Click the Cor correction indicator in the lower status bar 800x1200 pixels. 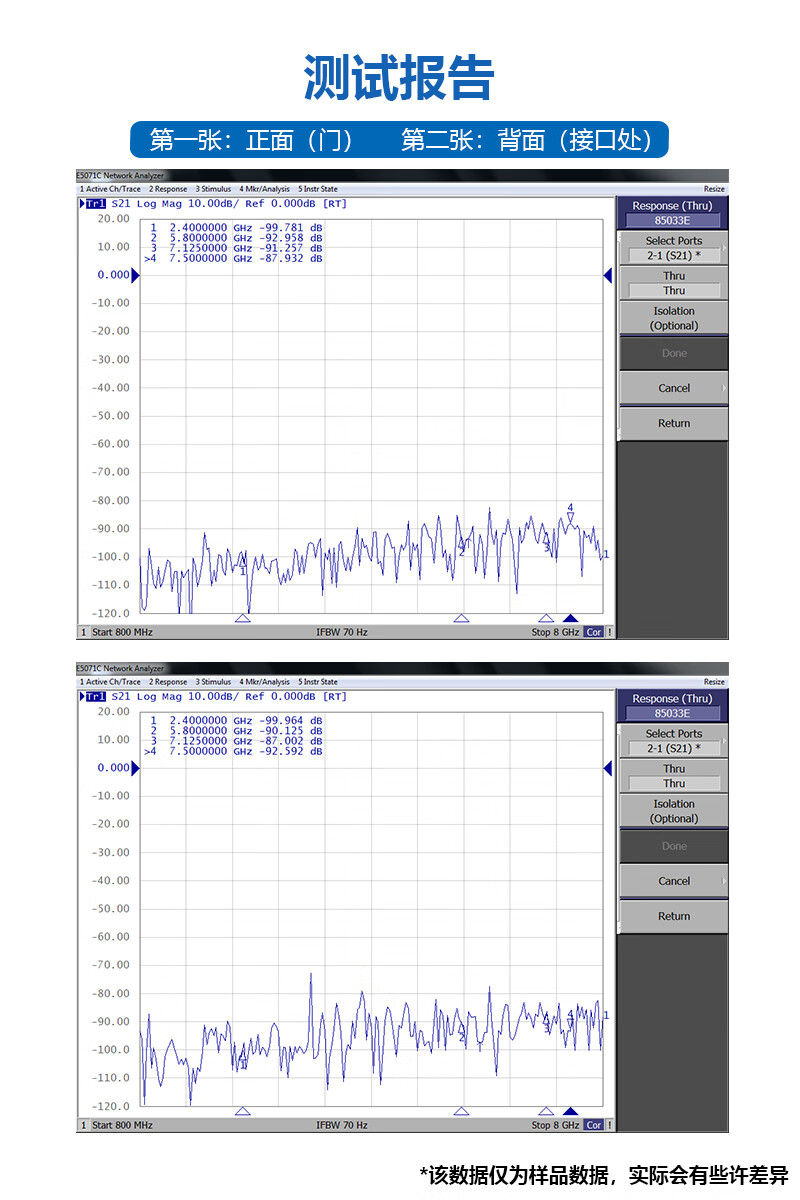(x=594, y=1125)
